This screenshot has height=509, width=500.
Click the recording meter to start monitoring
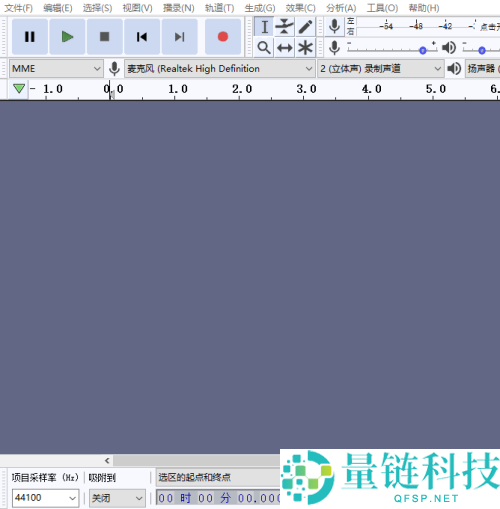(x=428, y=26)
